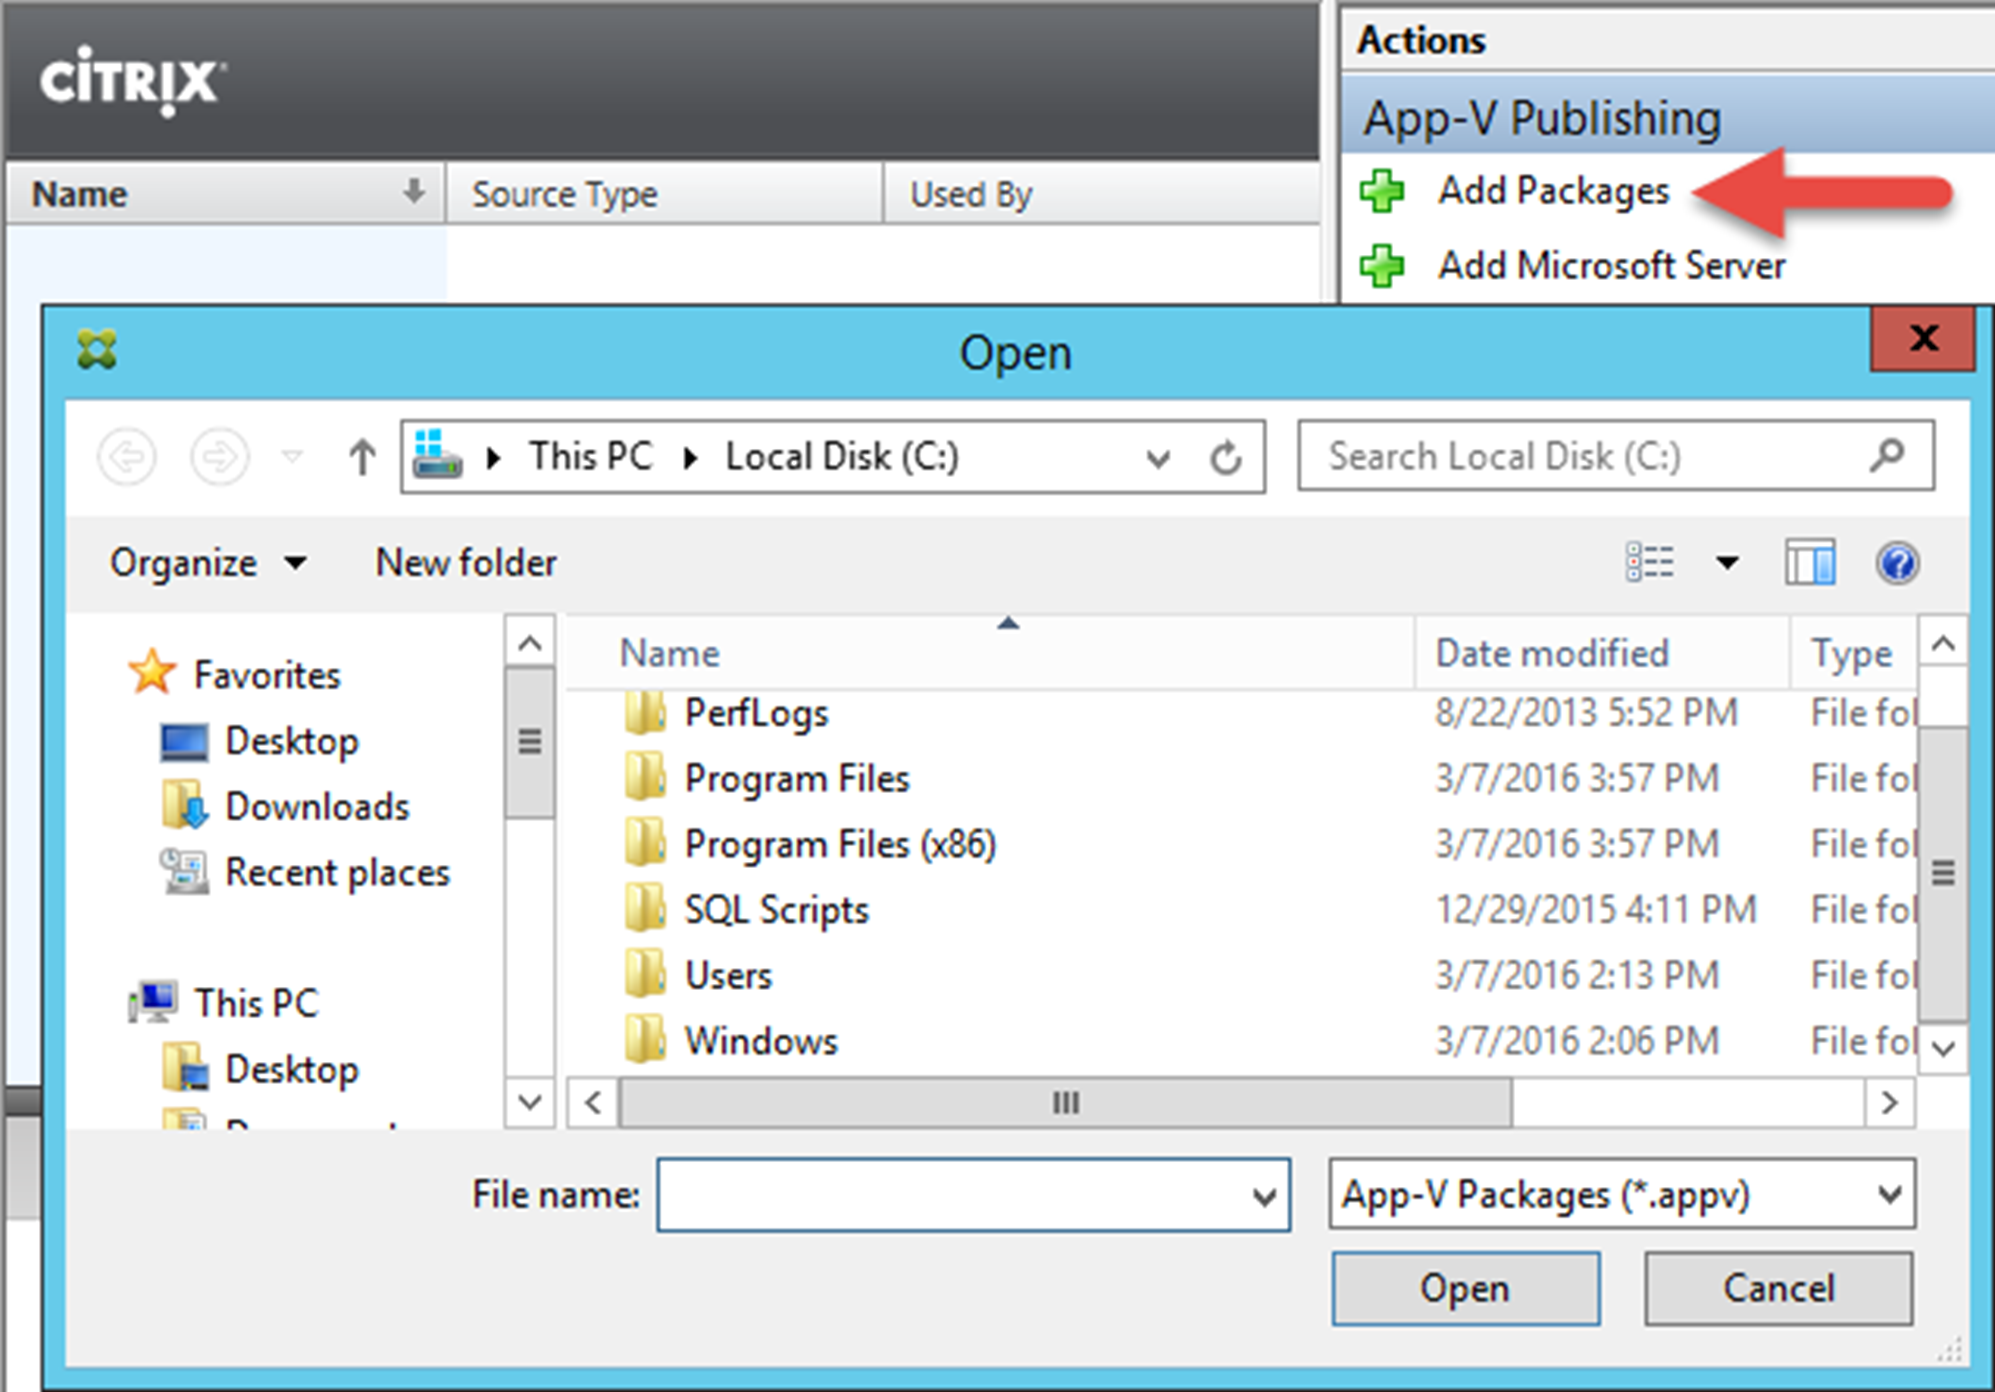Image resolution: width=1995 pixels, height=1392 pixels.
Task: Select Desktop under This PC
Action: tap(292, 1069)
